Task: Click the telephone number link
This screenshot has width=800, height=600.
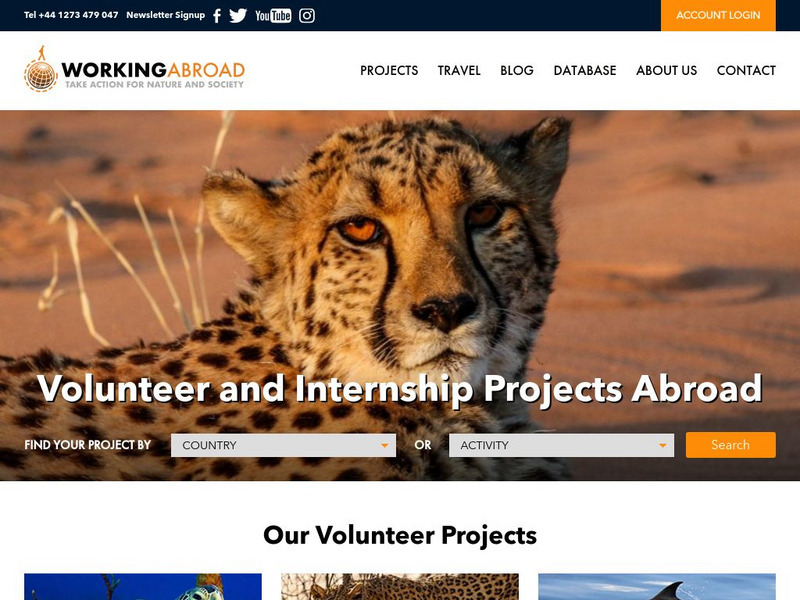Action: (x=71, y=15)
